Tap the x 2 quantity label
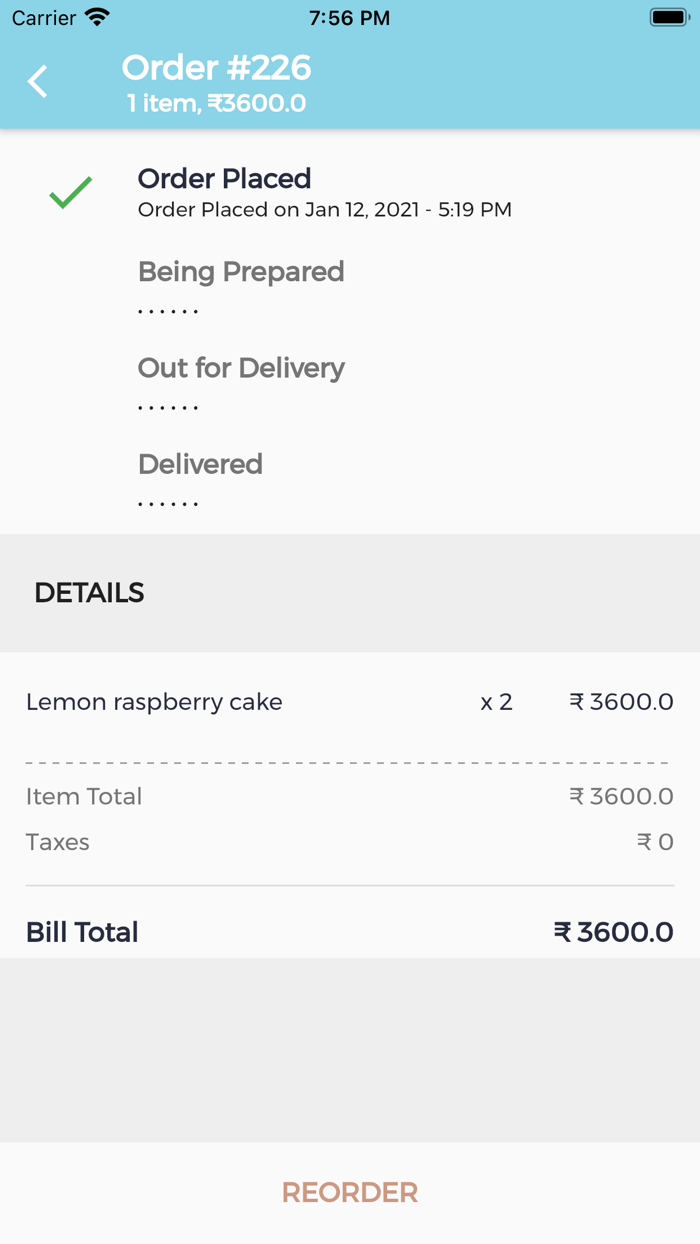The width and height of the screenshot is (700, 1244). point(496,702)
